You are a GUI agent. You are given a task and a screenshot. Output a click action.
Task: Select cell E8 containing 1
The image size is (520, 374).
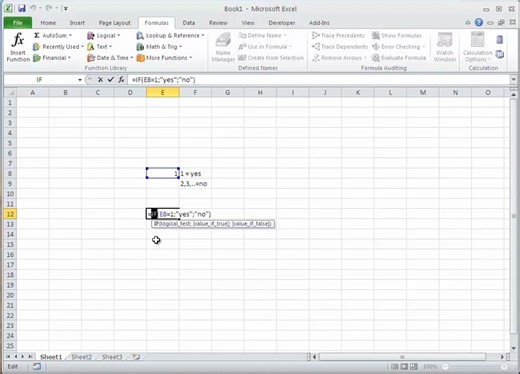(x=163, y=173)
